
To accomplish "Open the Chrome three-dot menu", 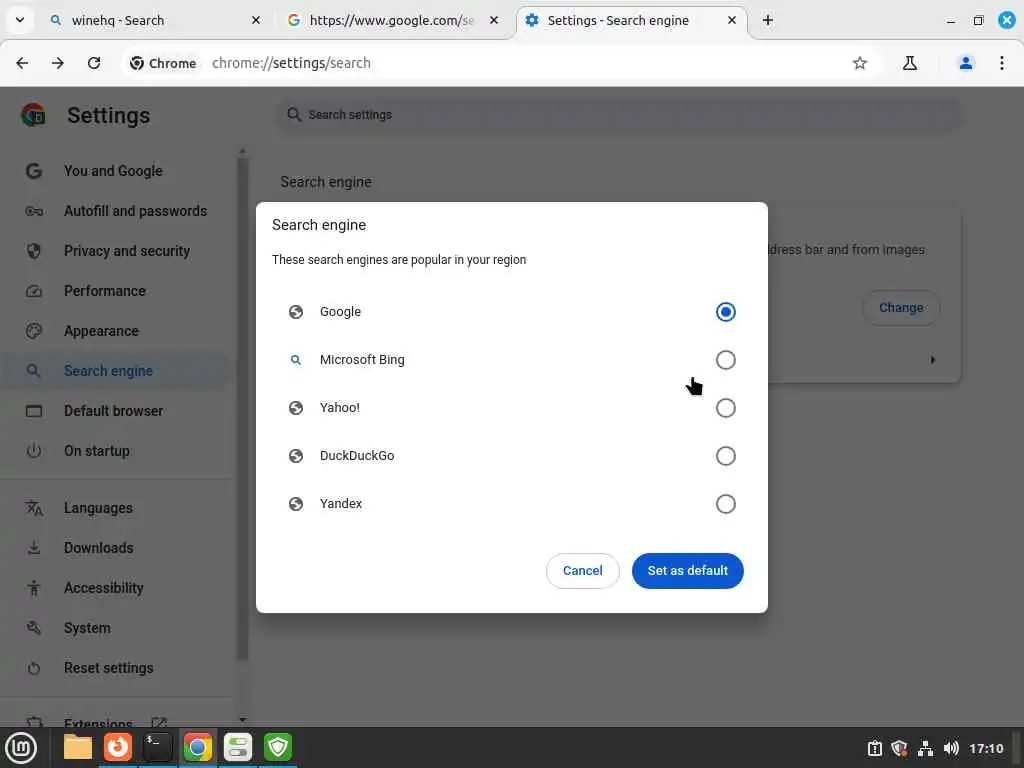I will click(x=1001, y=63).
